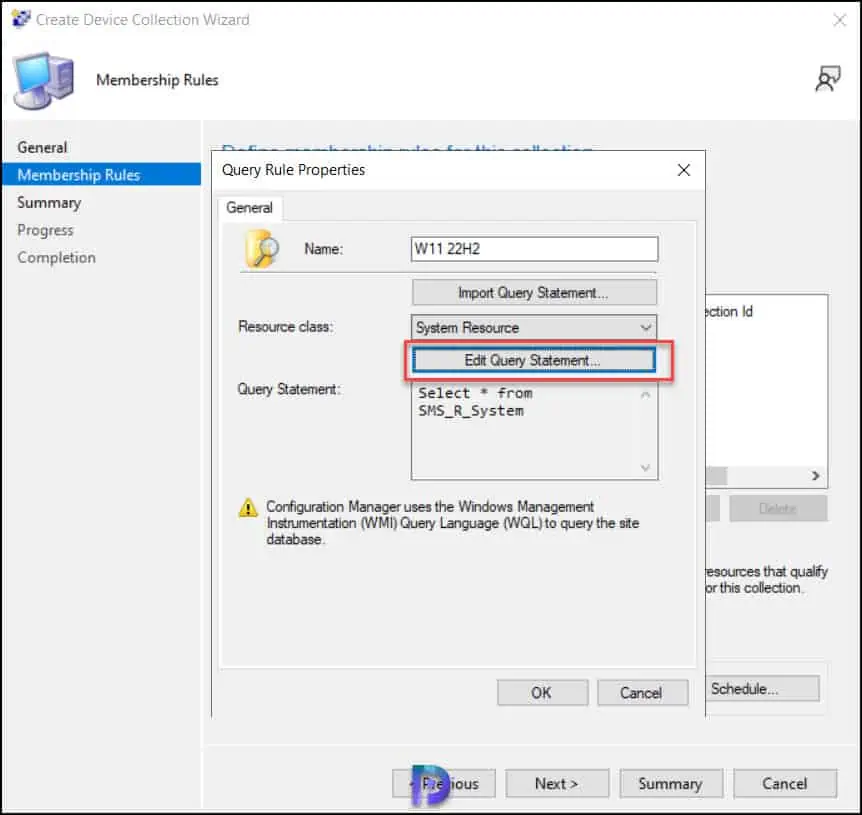Click the Query Statement label text

(289, 389)
